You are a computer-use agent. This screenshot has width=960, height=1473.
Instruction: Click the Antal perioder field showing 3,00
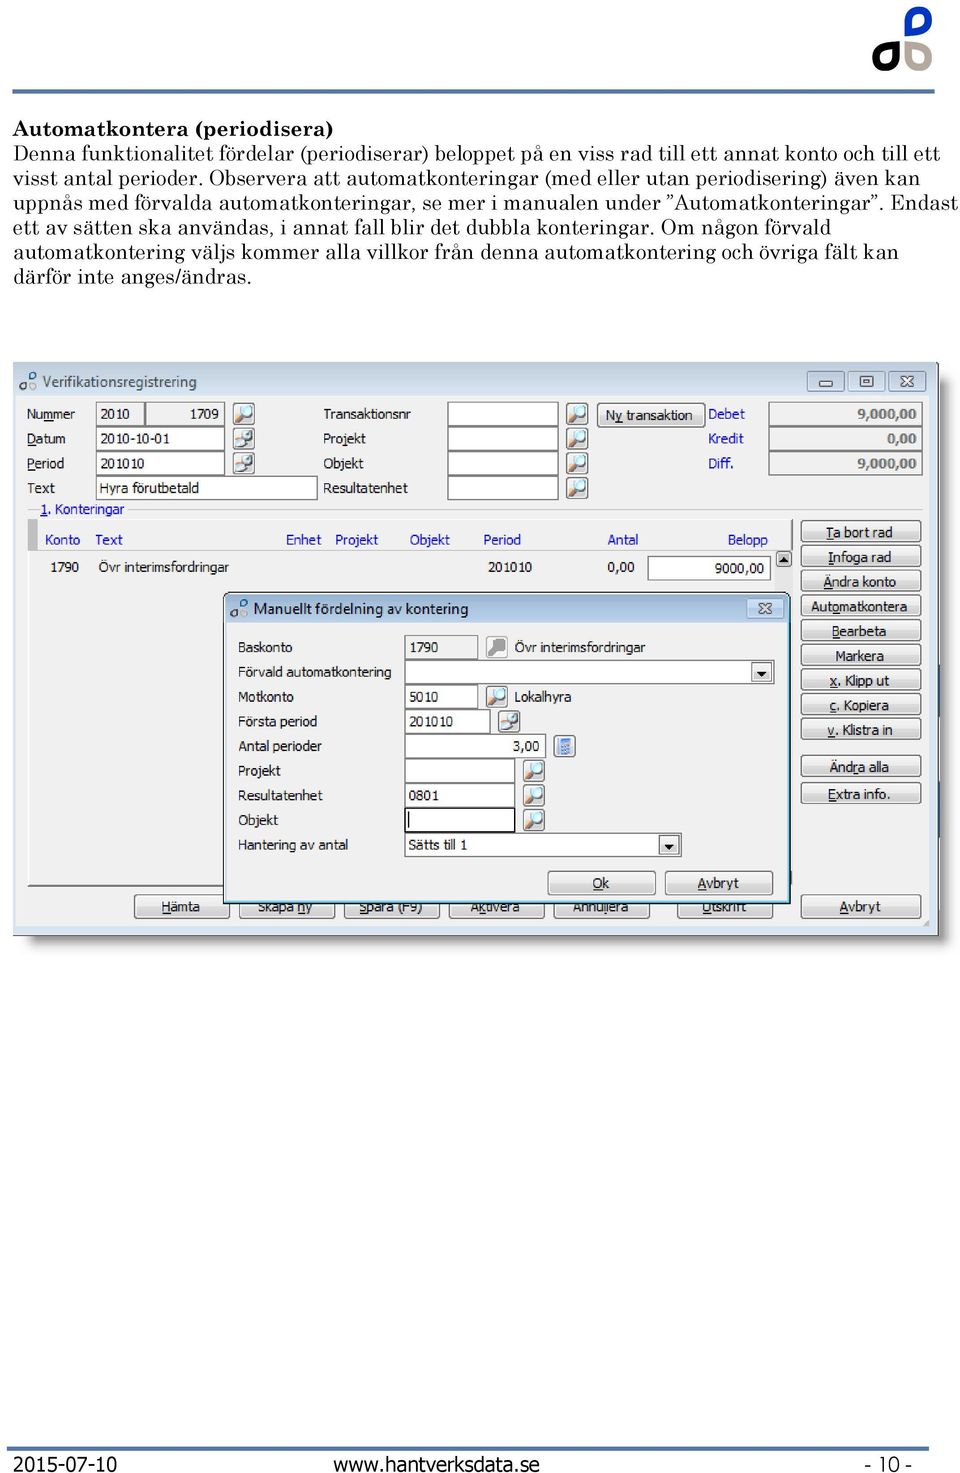point(474,746)
